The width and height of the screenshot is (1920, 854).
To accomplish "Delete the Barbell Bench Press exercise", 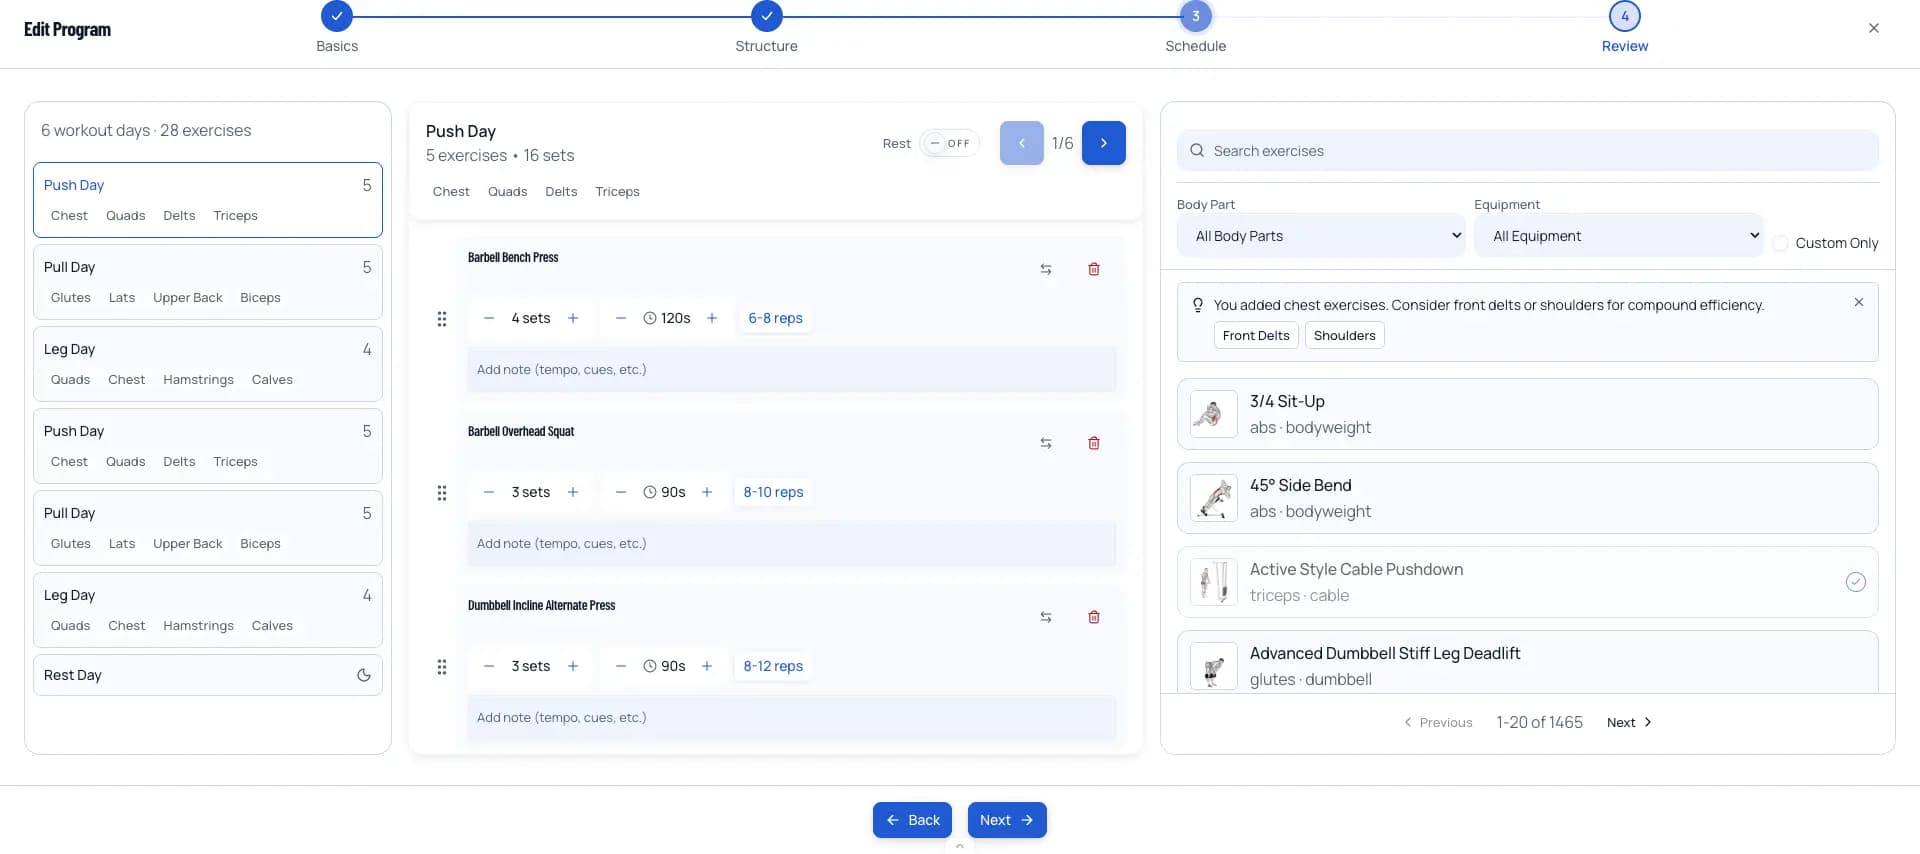I will pos(1094,269).
